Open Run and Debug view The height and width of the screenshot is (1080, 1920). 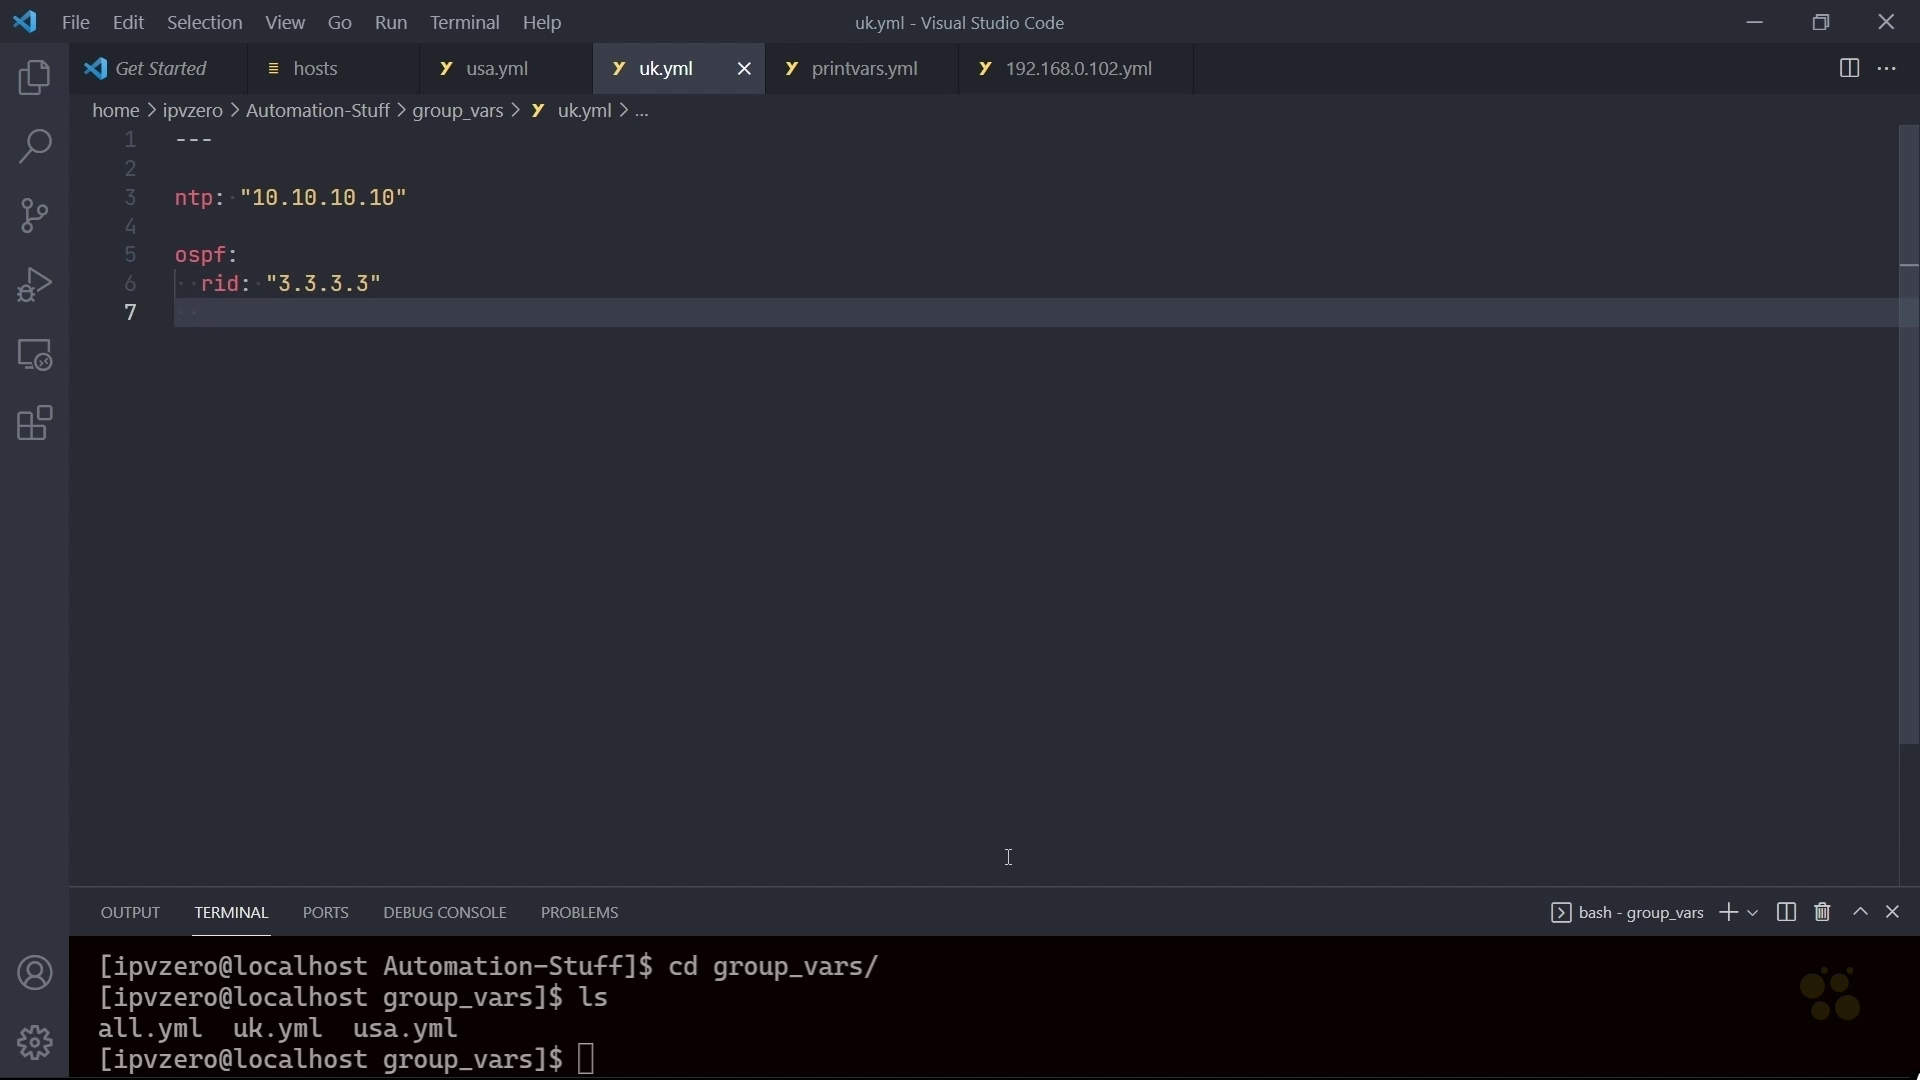35,285
